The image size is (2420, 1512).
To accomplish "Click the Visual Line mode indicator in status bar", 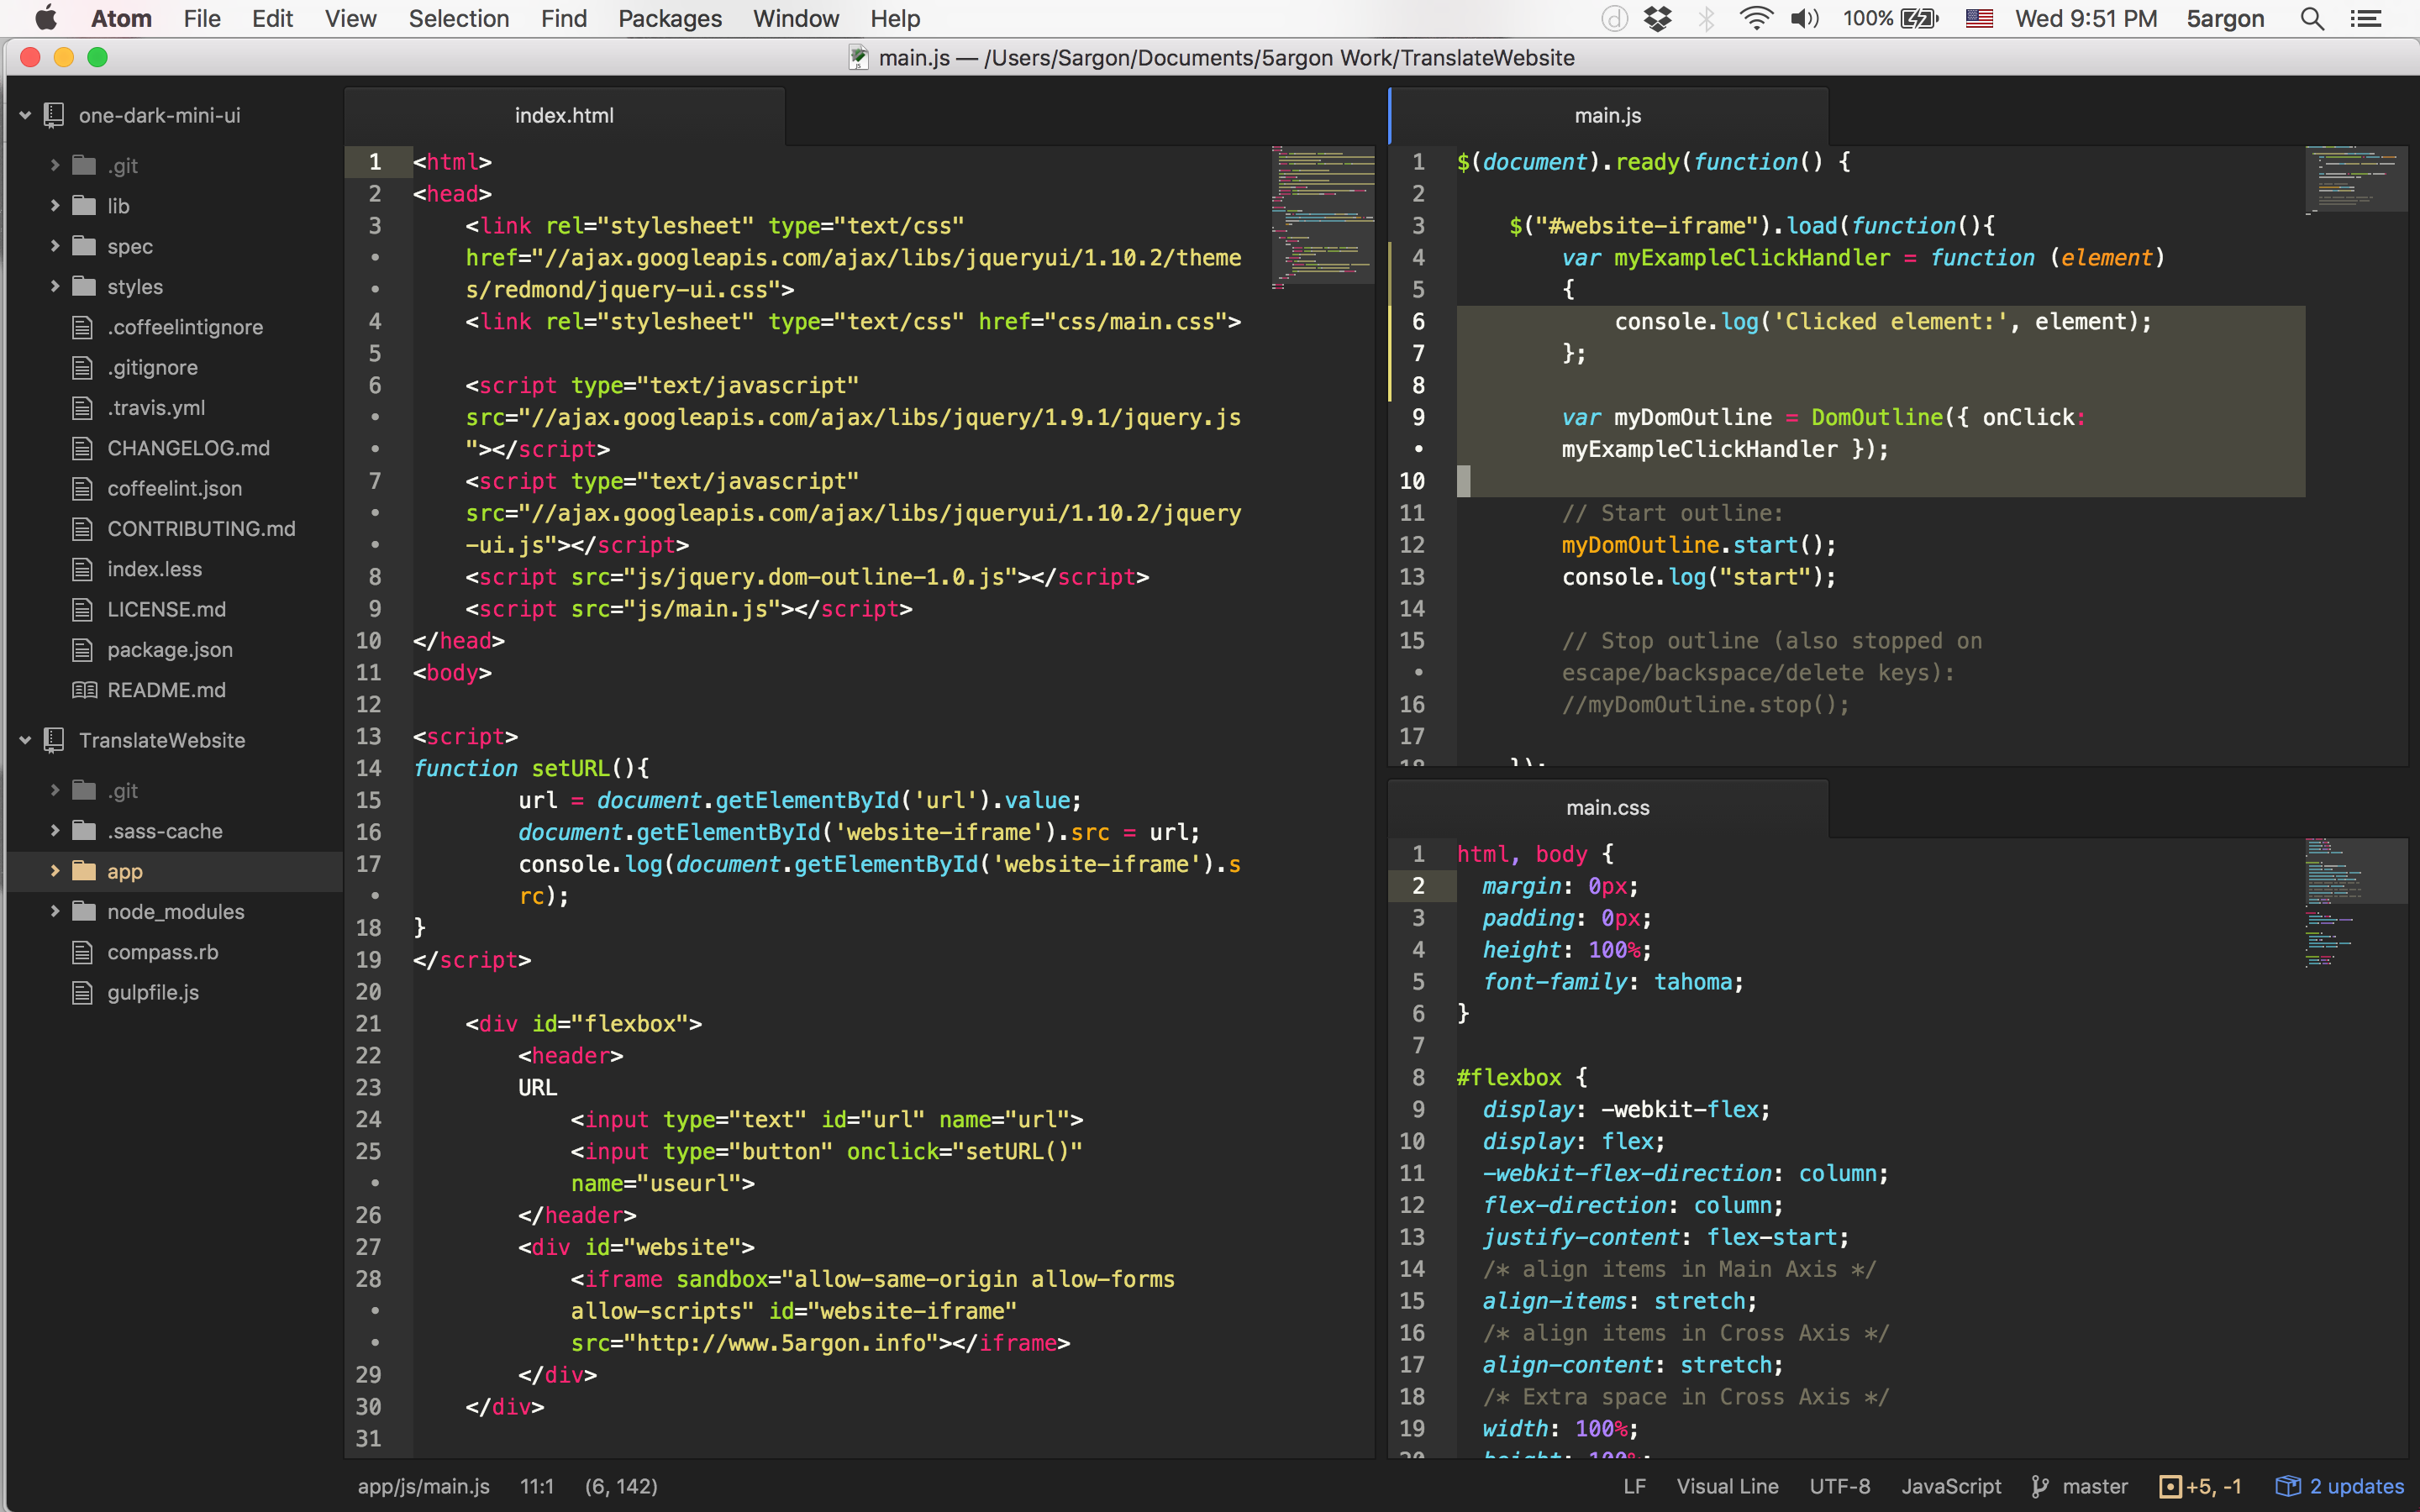I will [x=1727, y=1484].
